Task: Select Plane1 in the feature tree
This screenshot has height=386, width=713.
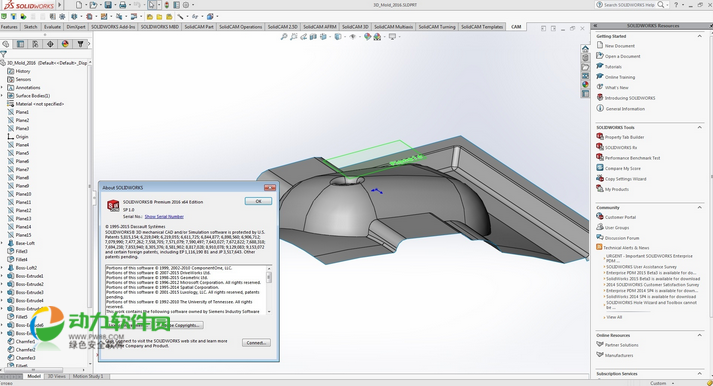Action: pyautogui.click(x=22, y=112)
